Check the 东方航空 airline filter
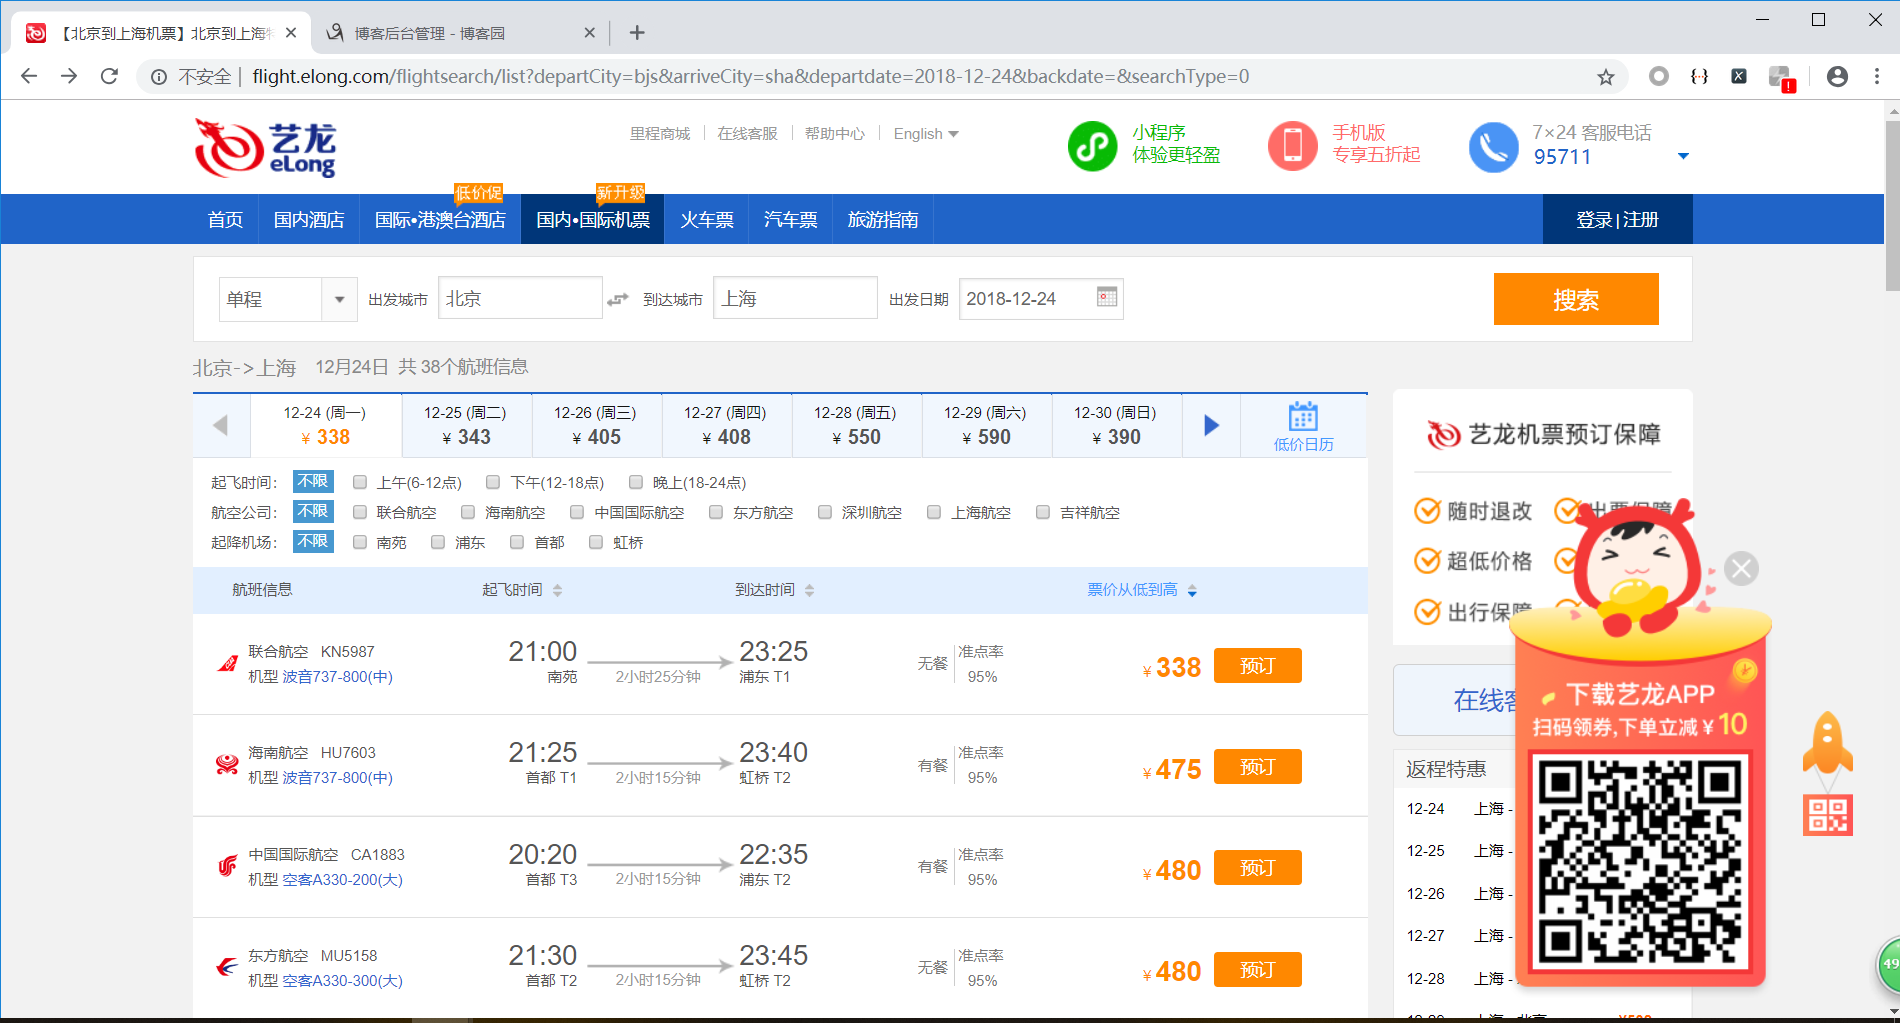Viewport: 1900px width, 1023px height. point(716,513)
